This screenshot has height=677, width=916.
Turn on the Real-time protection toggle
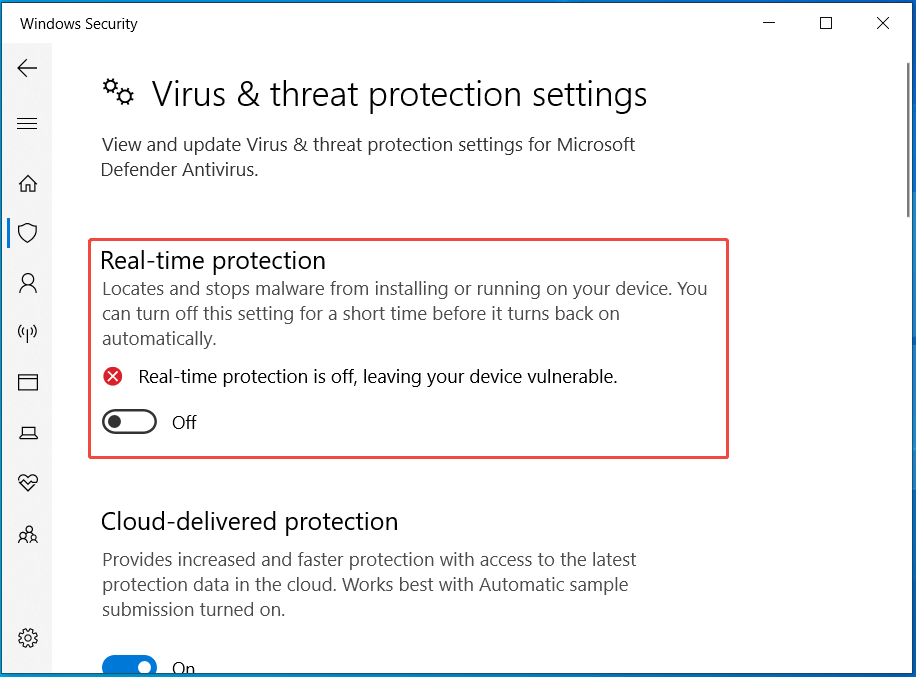click(x=130, y=422)
